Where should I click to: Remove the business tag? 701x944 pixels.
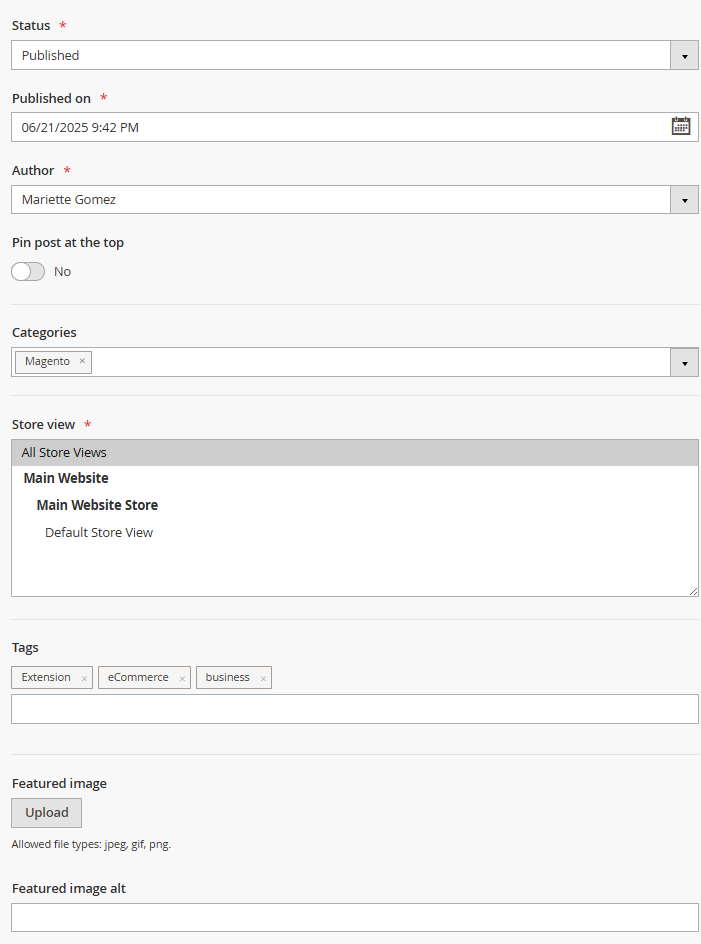(263, 678)
